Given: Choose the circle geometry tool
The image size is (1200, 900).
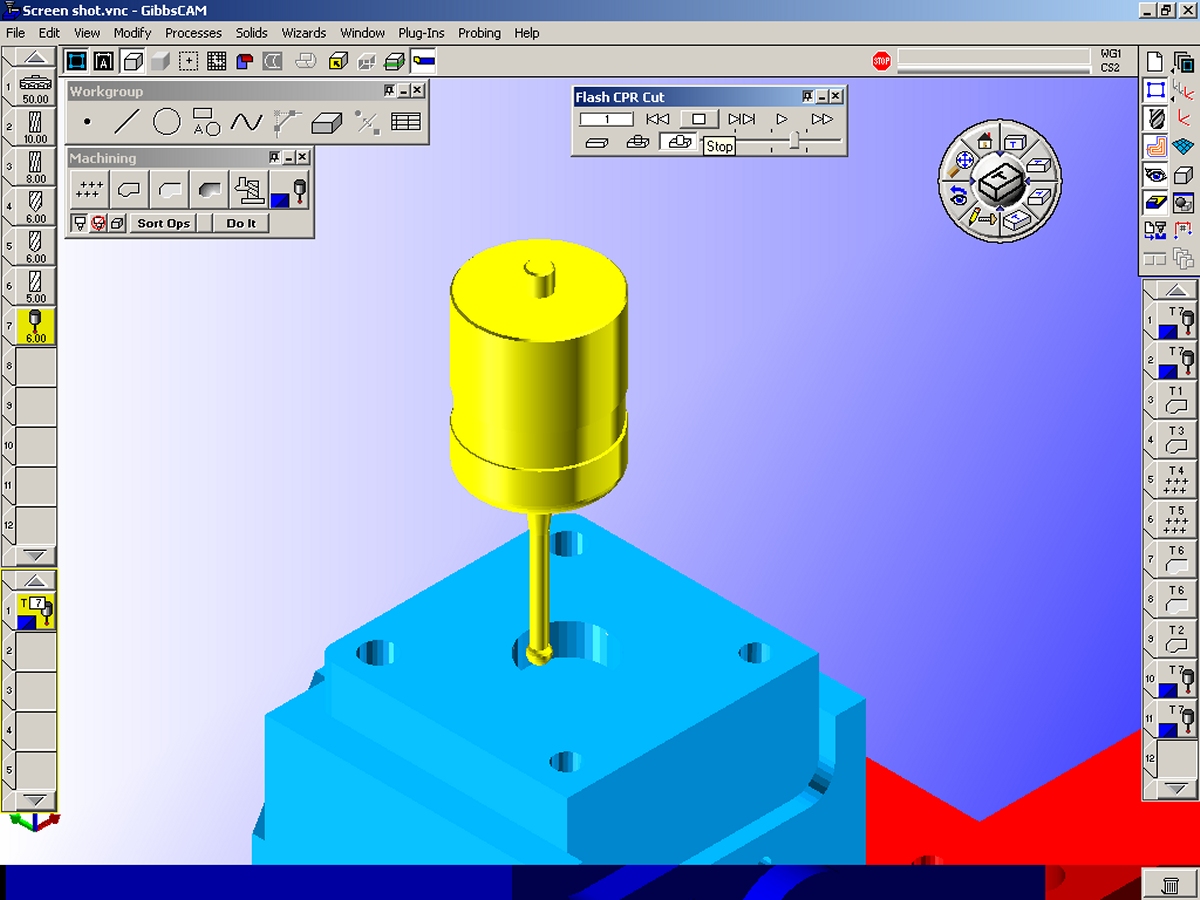Looking at the screenshot, I should tap(166, 123).
